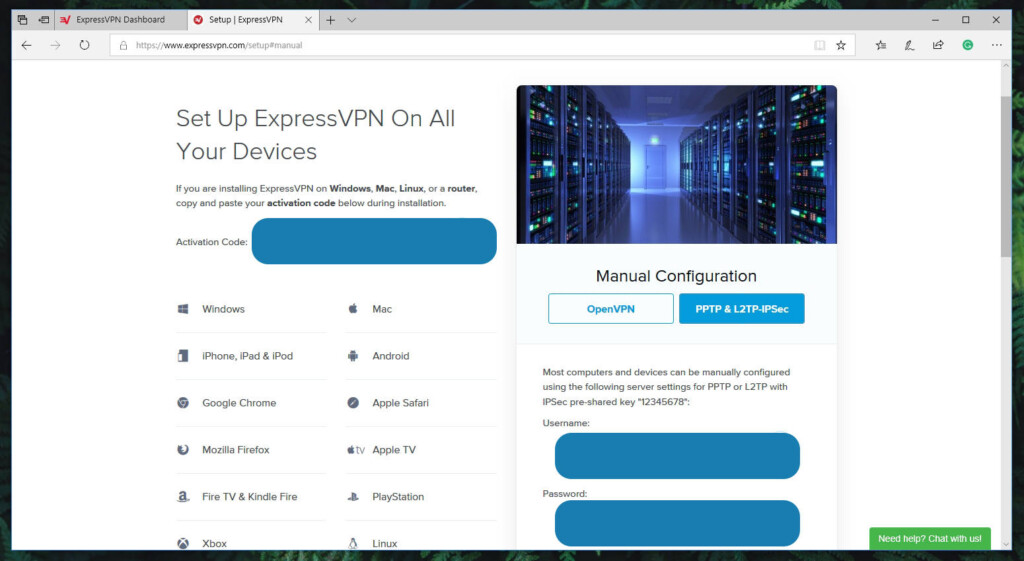The height and width of the screenshot is (561, 1024).
Task: Click the Apple TV icon
Action: (356, 450)
